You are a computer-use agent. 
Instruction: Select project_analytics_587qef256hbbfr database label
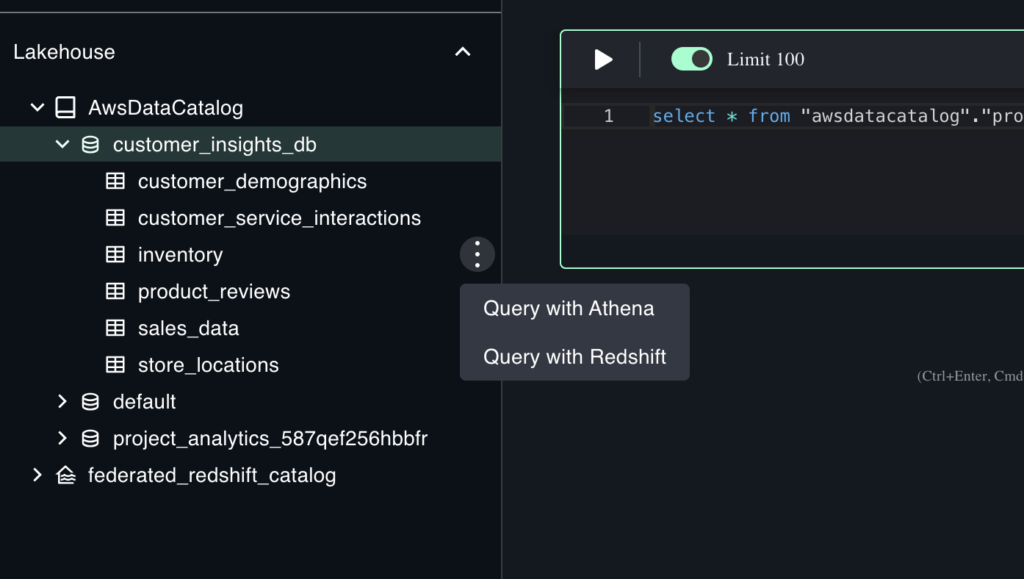pos(270,439)
